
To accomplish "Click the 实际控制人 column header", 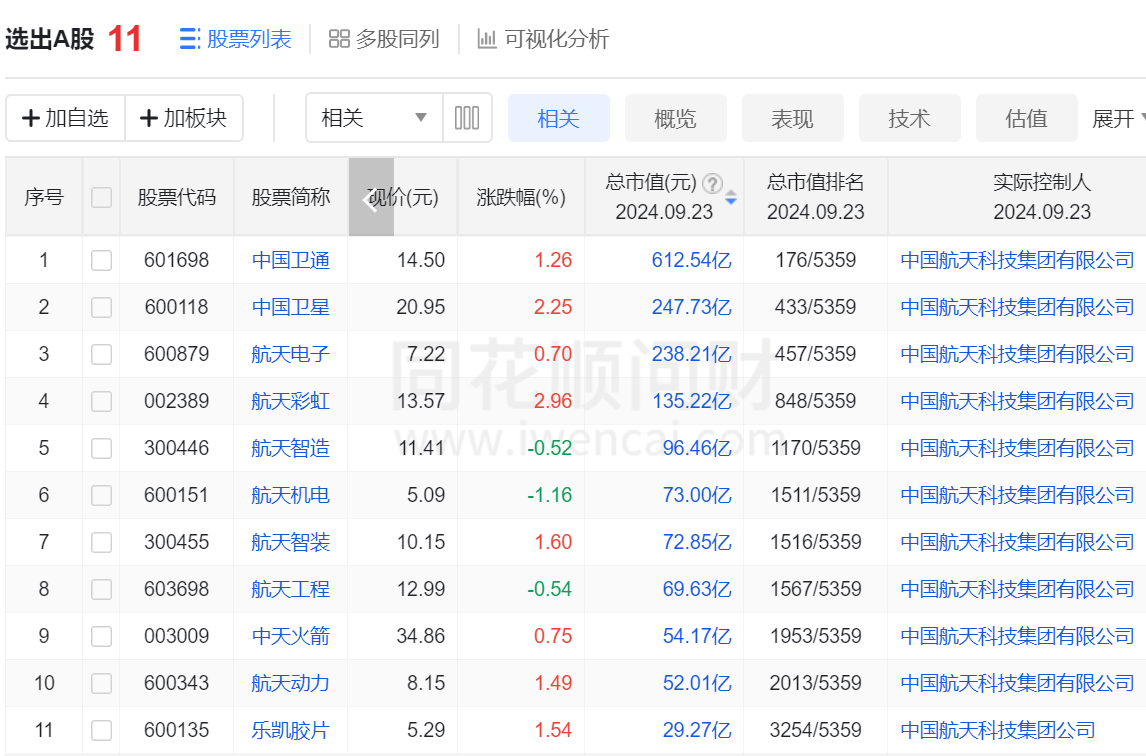I will click(1042, 197).
